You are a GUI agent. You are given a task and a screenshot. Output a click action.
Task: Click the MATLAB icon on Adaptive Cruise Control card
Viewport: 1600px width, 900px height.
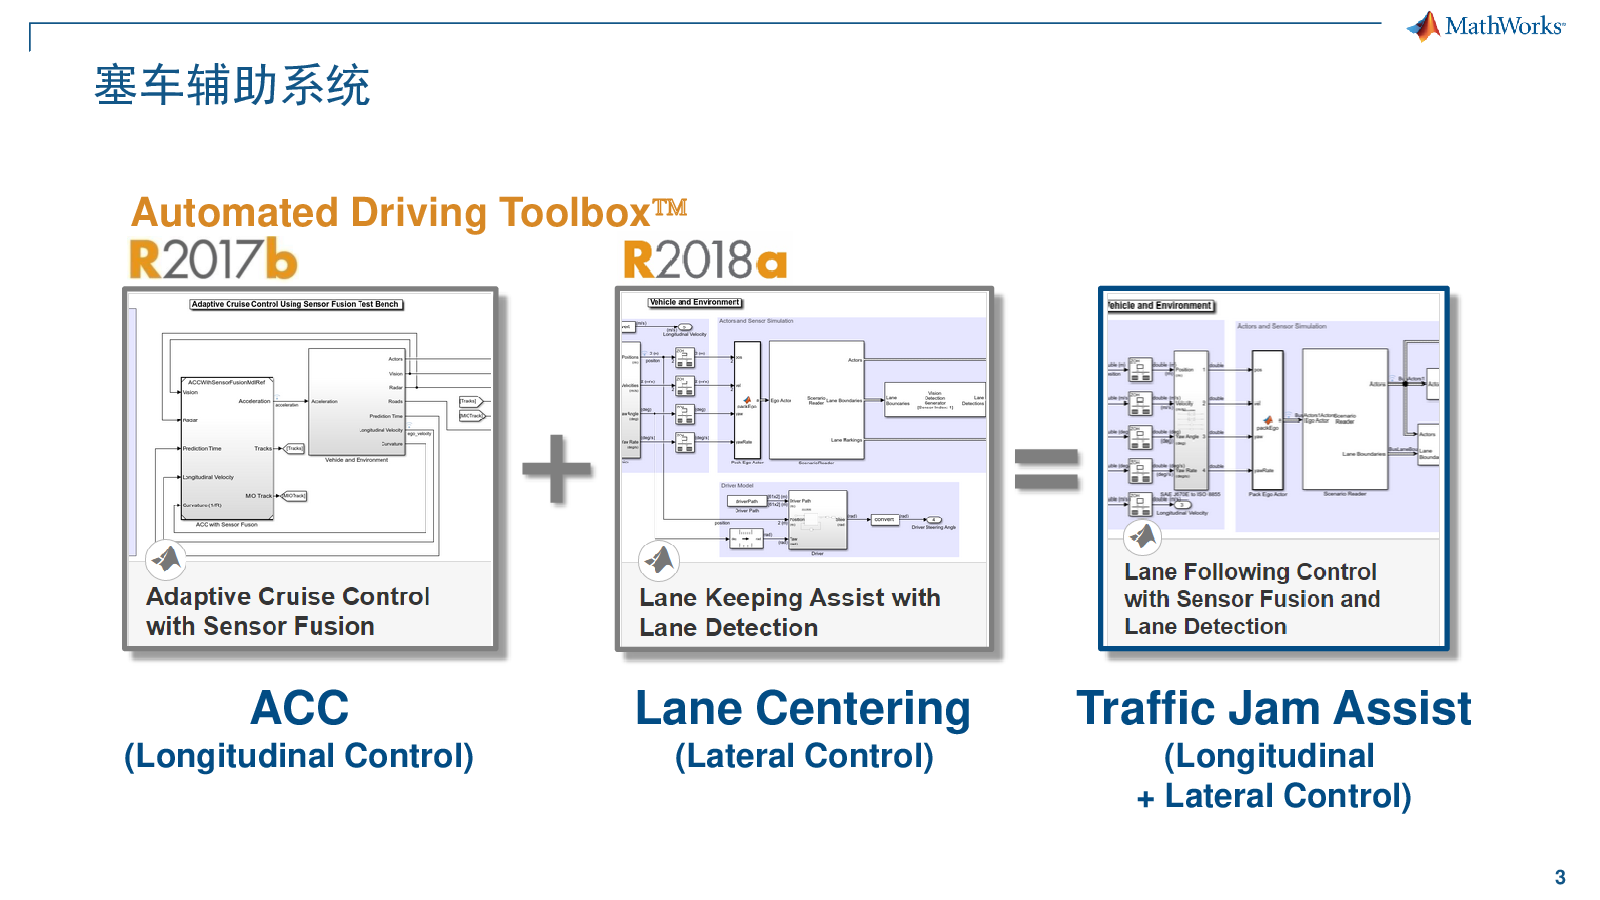(x=166, y=559)
